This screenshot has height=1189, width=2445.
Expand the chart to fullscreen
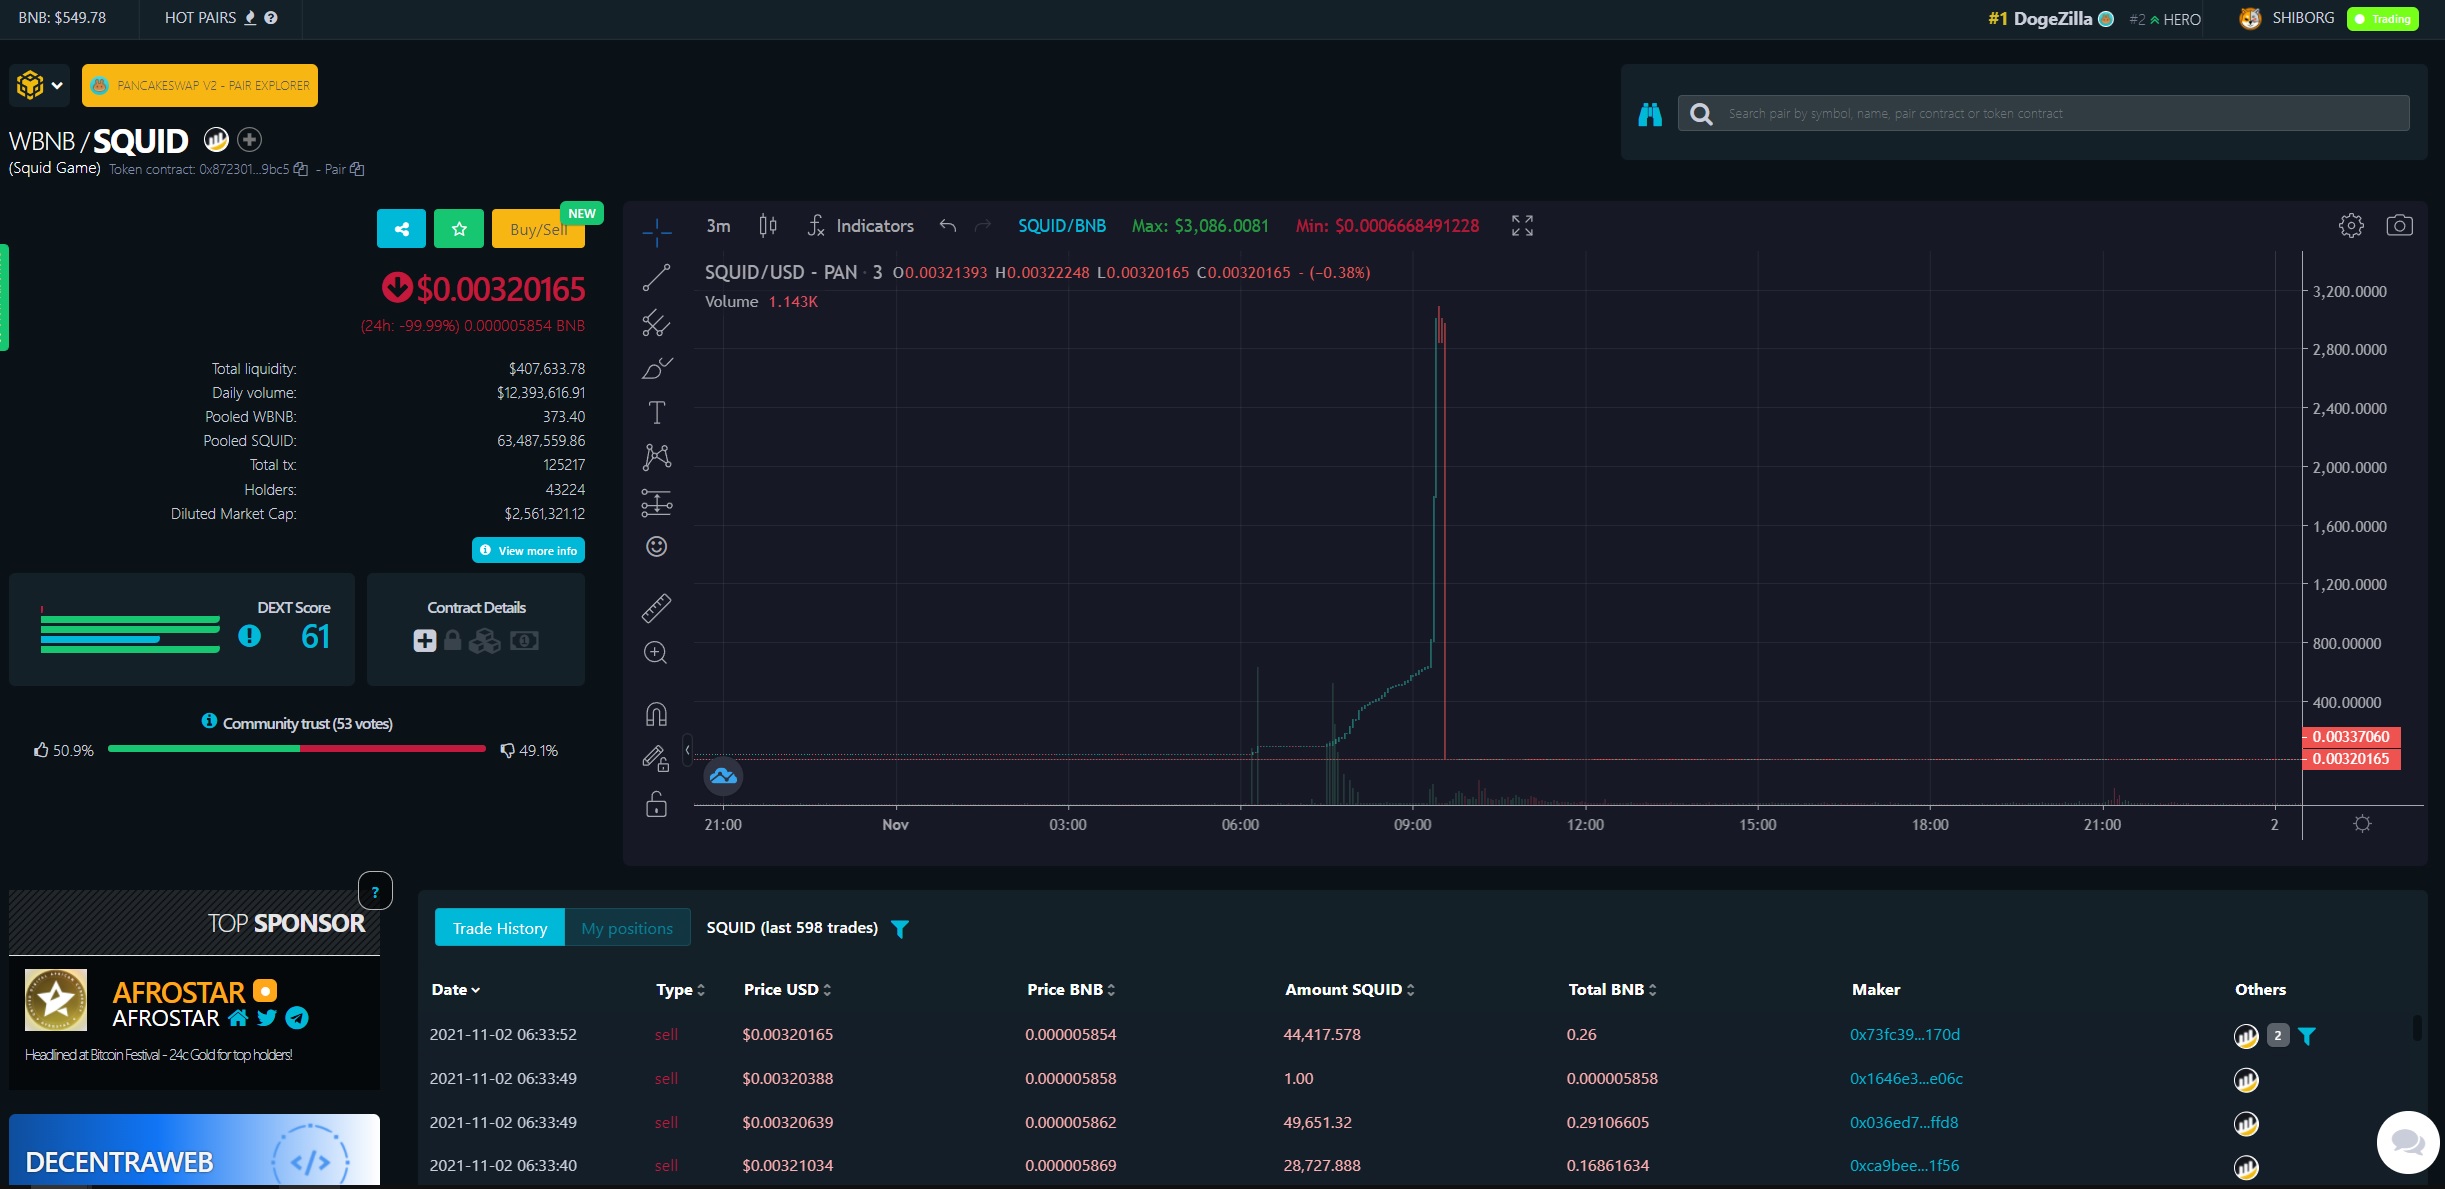pyautogui.click(x=1522, y=226)
